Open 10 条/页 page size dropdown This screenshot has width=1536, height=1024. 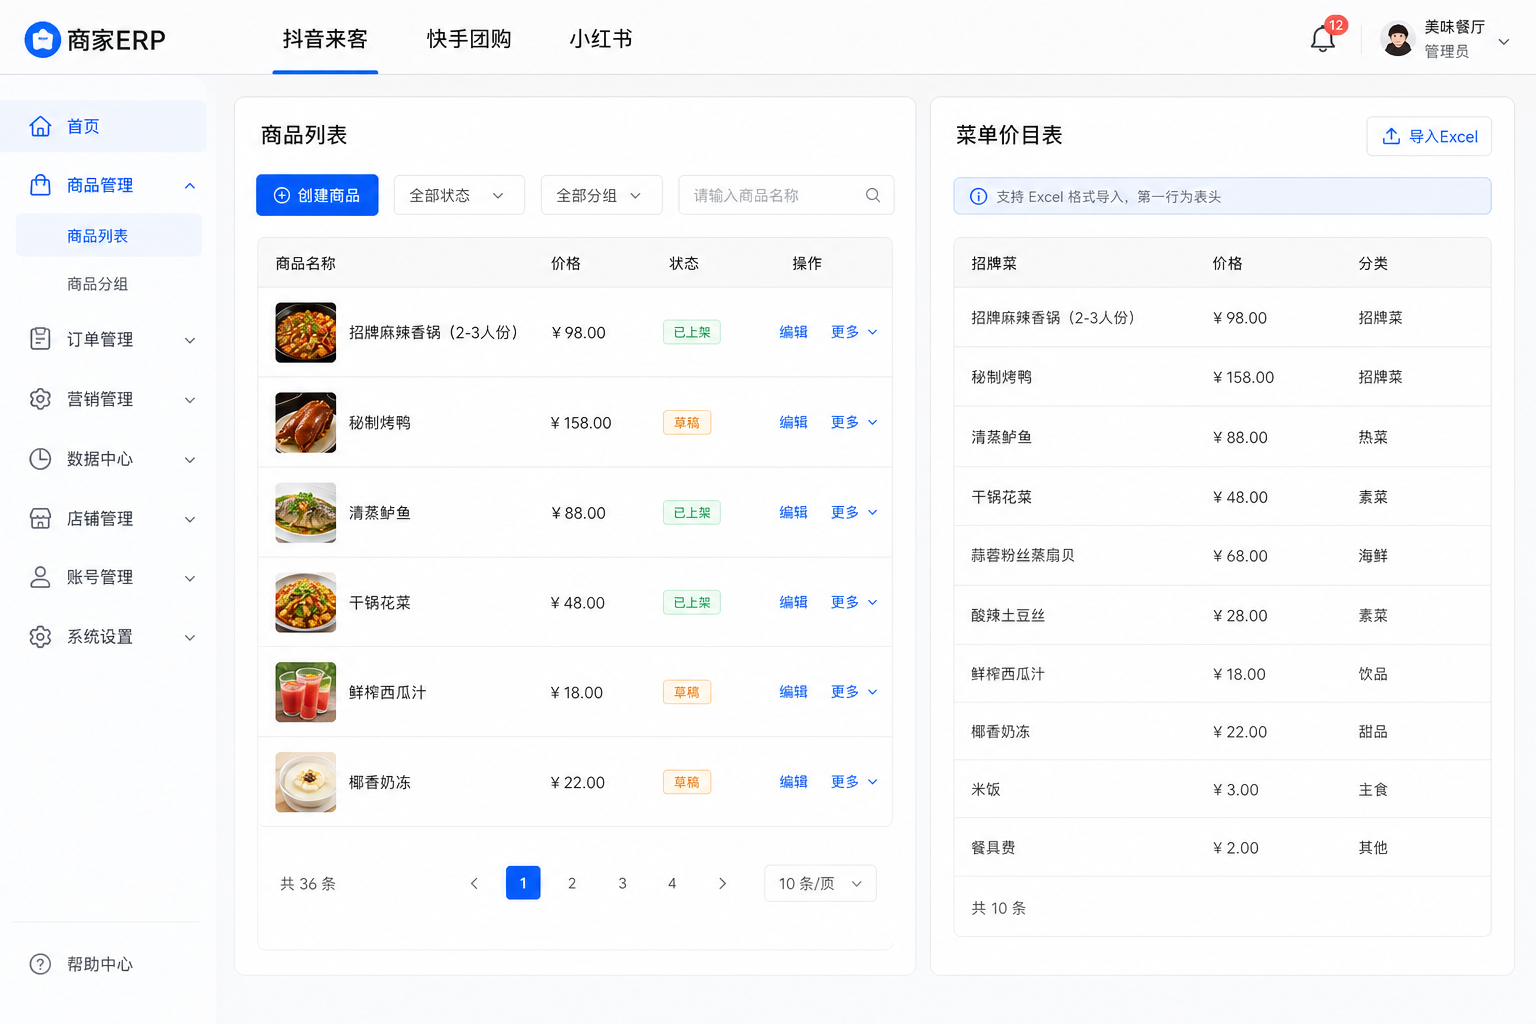[820, 883]
